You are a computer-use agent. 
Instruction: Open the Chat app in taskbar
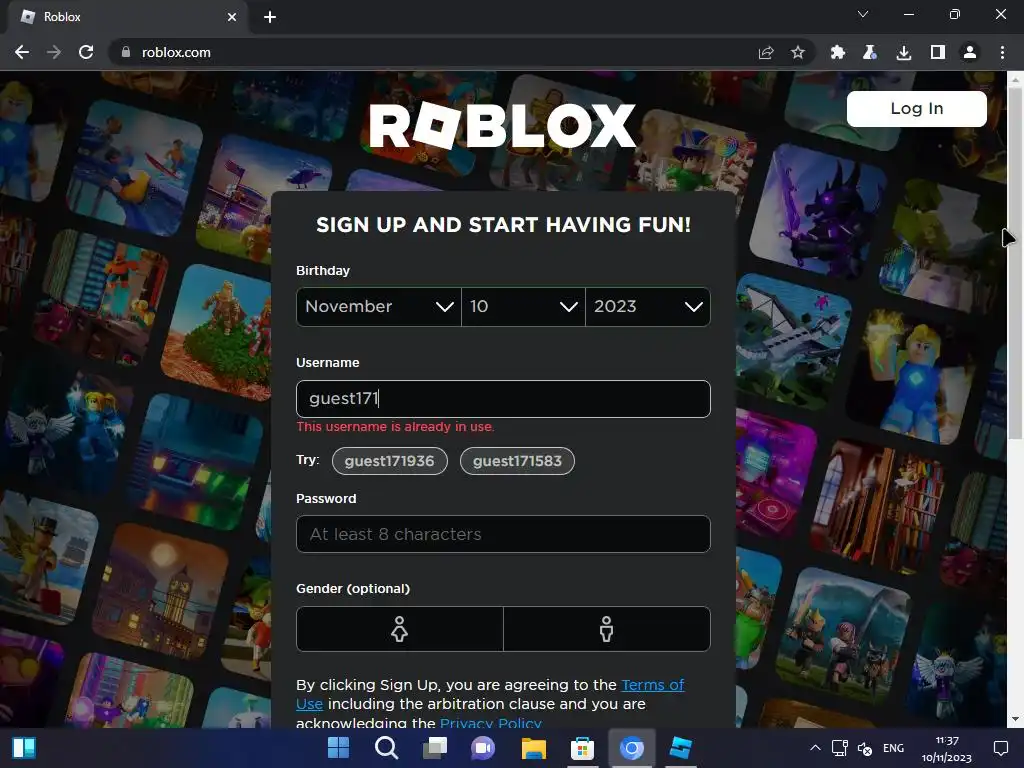pyautogui.click(x=483, y=747)
